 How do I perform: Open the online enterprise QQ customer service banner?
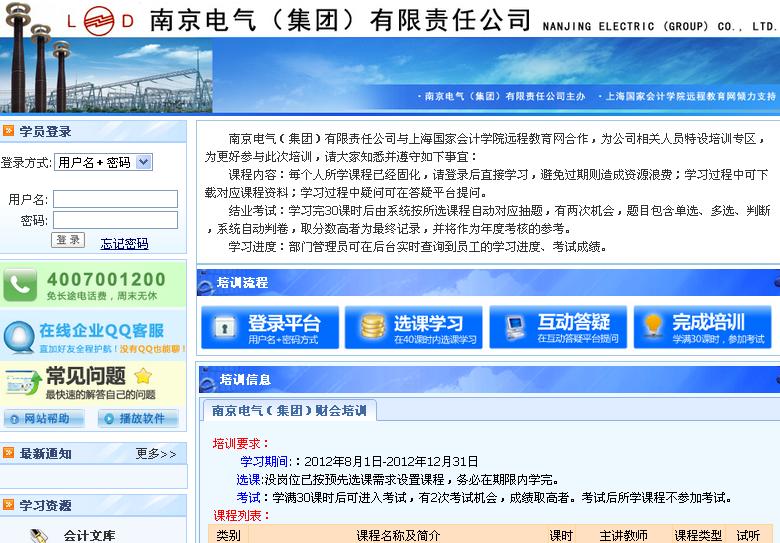93,337
